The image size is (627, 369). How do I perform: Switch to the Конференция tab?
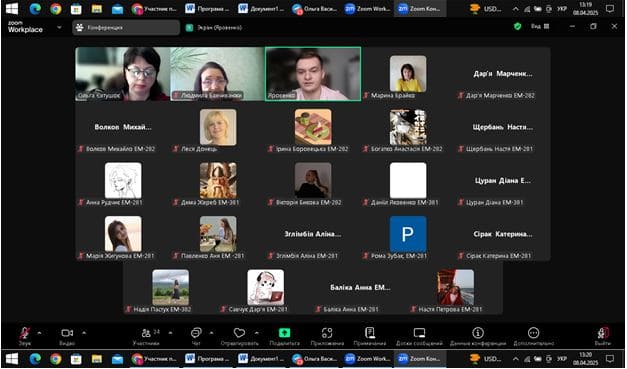point(126,28)
